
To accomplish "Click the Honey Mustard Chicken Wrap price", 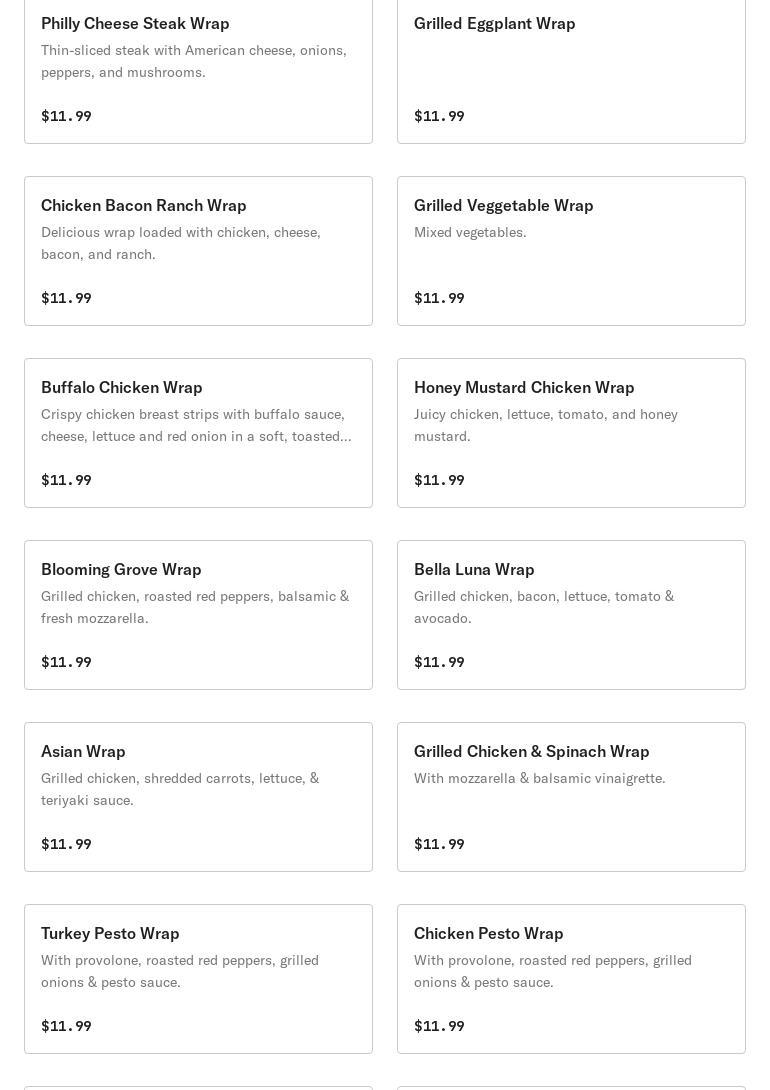I will coord(439,480).
